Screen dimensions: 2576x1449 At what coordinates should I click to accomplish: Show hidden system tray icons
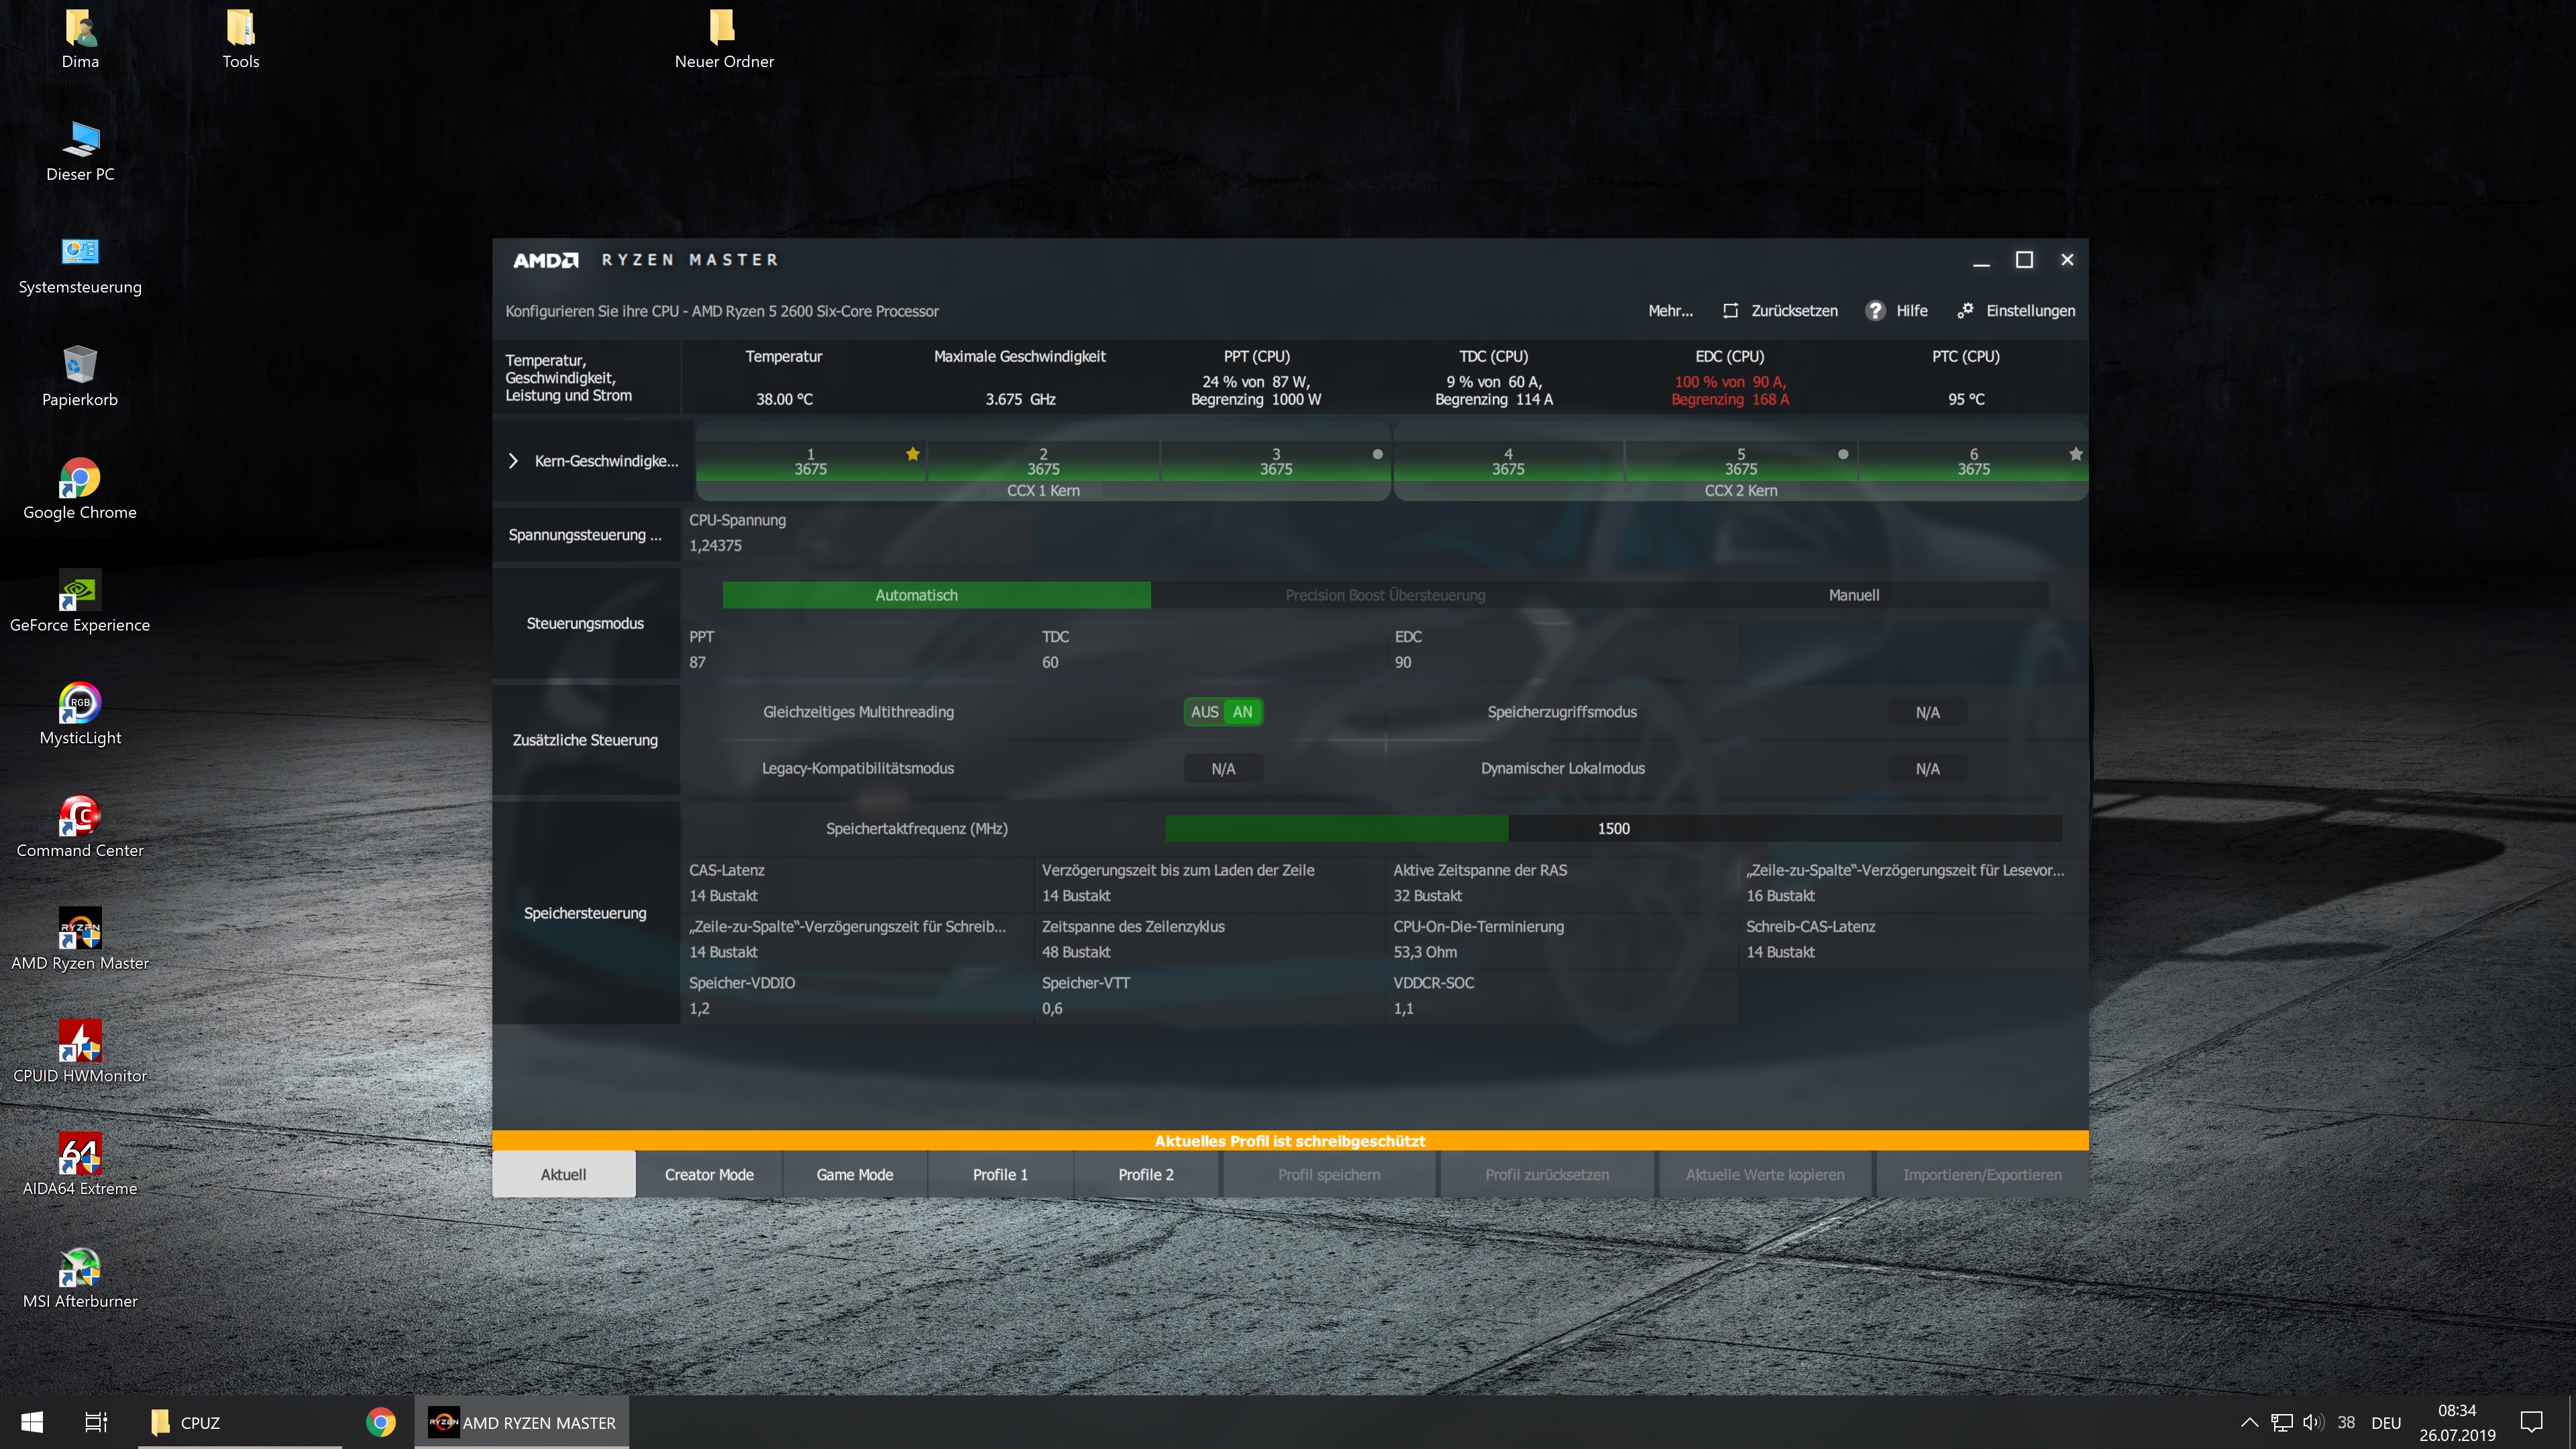[2249, 1422]
